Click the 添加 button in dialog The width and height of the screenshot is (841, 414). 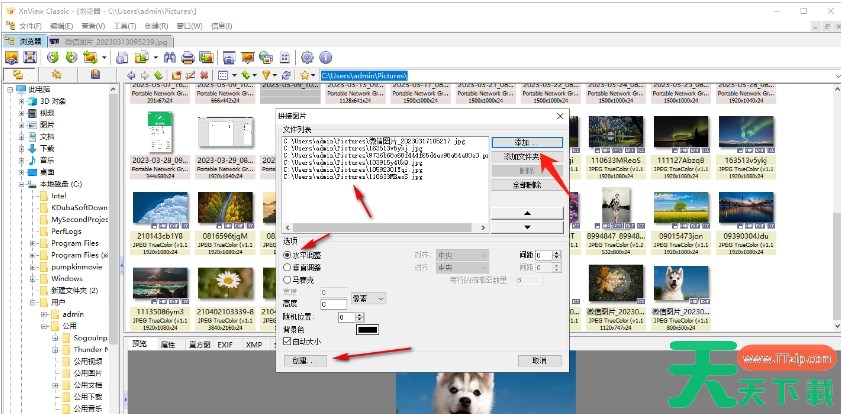tap(520, 143)
